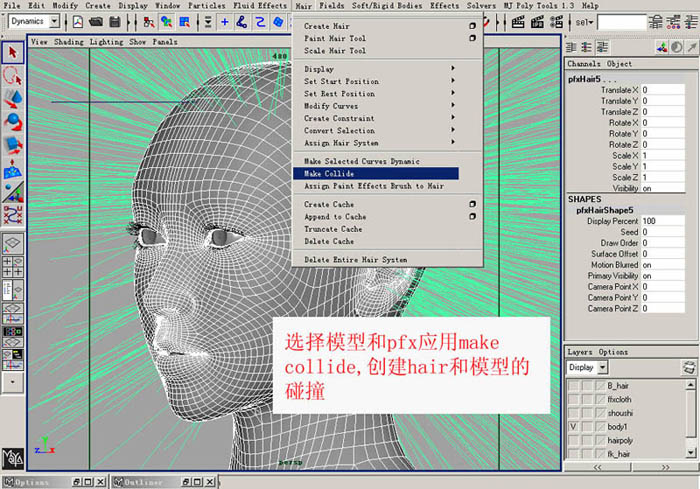Viewport: 700px width, 489px height.
Task: Toggle visibility box of fk_hair layer
Action: pos(573,454)
